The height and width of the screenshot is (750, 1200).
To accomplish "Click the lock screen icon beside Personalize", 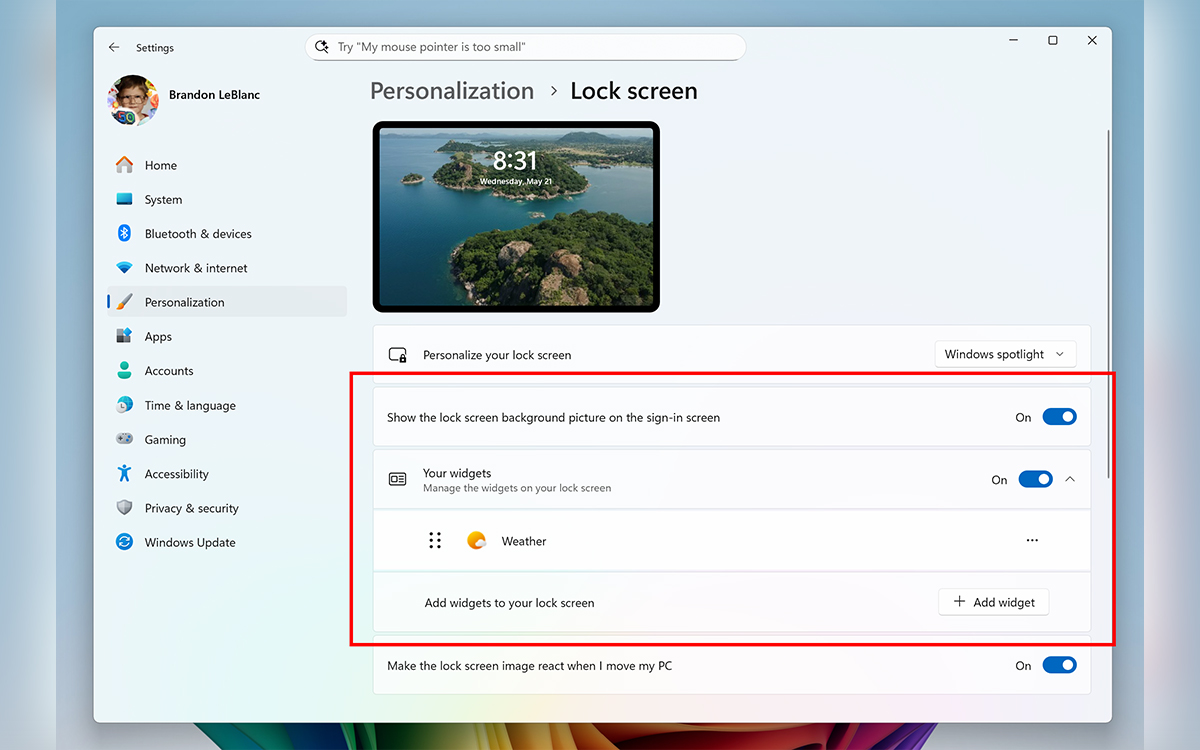I will [397, 355].
